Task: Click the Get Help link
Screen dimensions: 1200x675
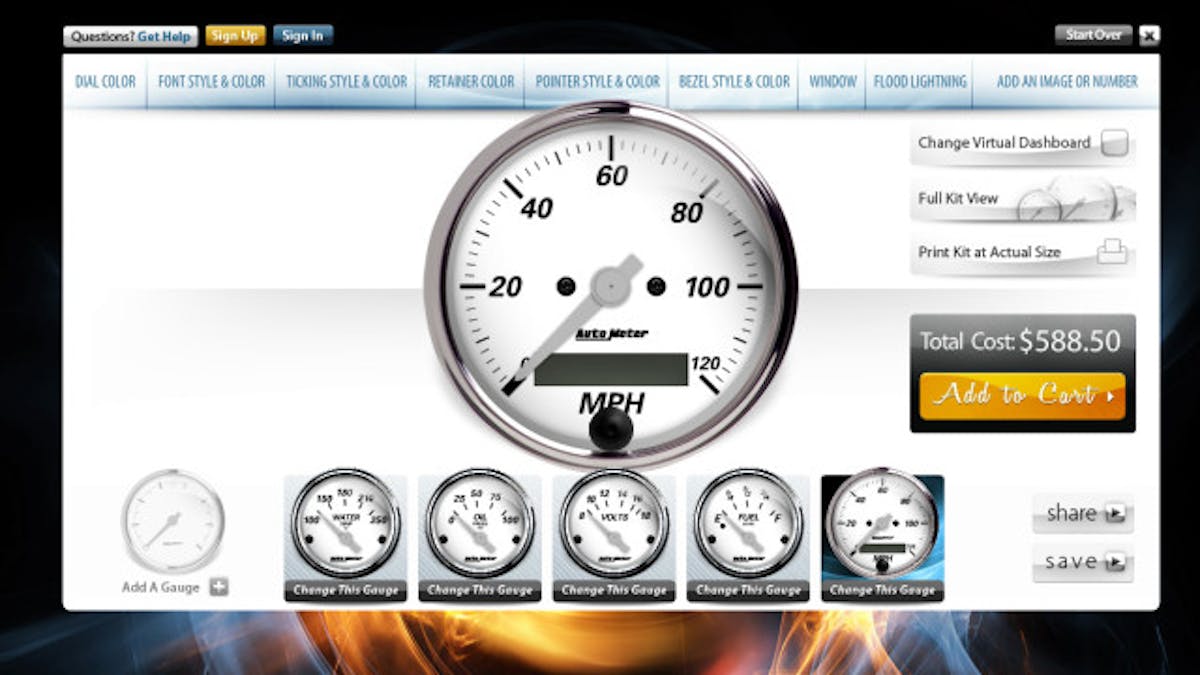Action: click(x=164, y=35)
